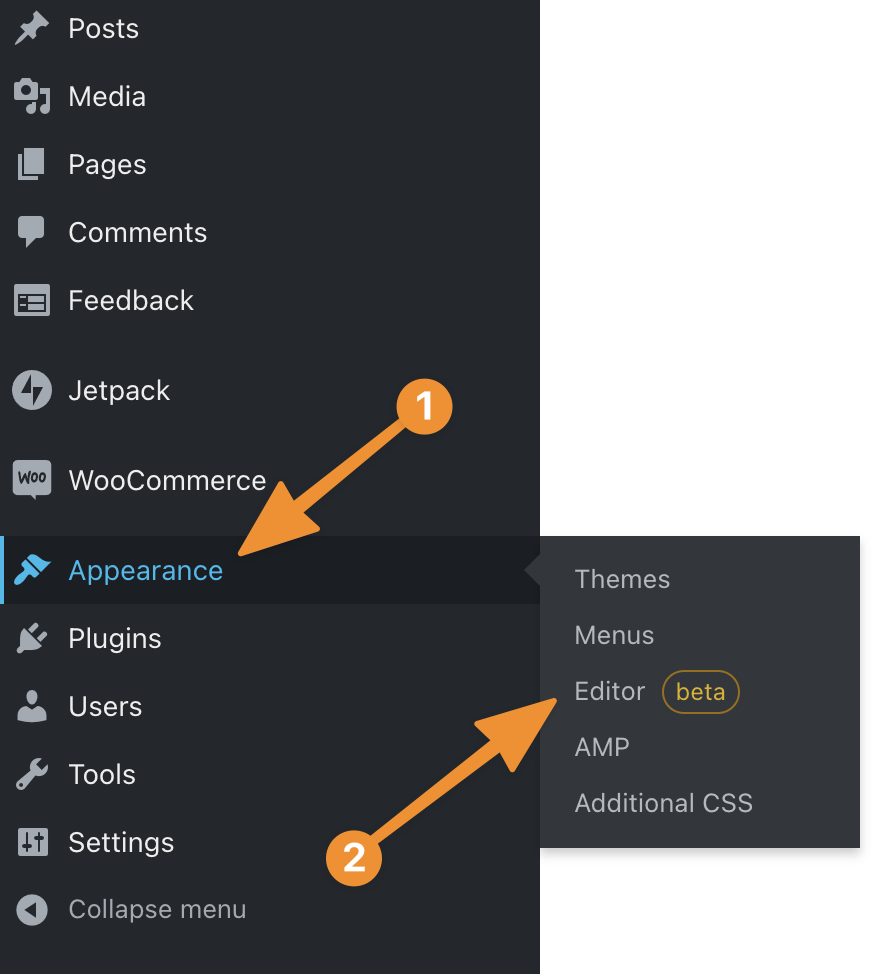
Task: Click the Tools wrench icon
Action: click(32, 774)
